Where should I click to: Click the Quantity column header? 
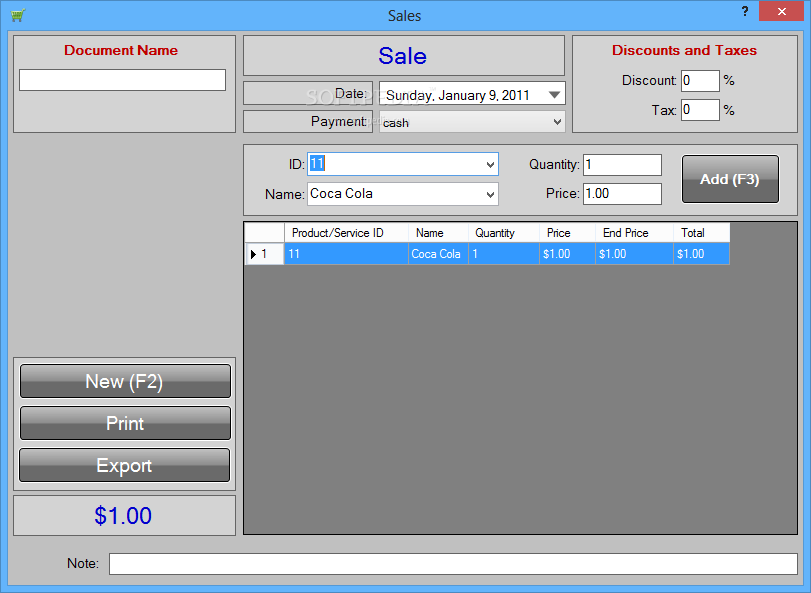(504, 233)
